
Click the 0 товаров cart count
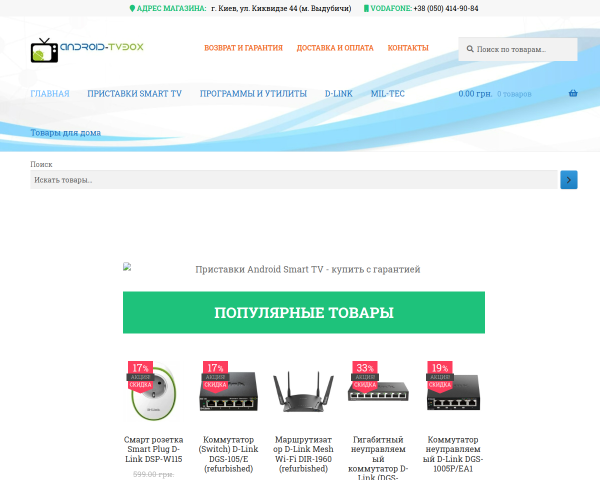[514, 94]
